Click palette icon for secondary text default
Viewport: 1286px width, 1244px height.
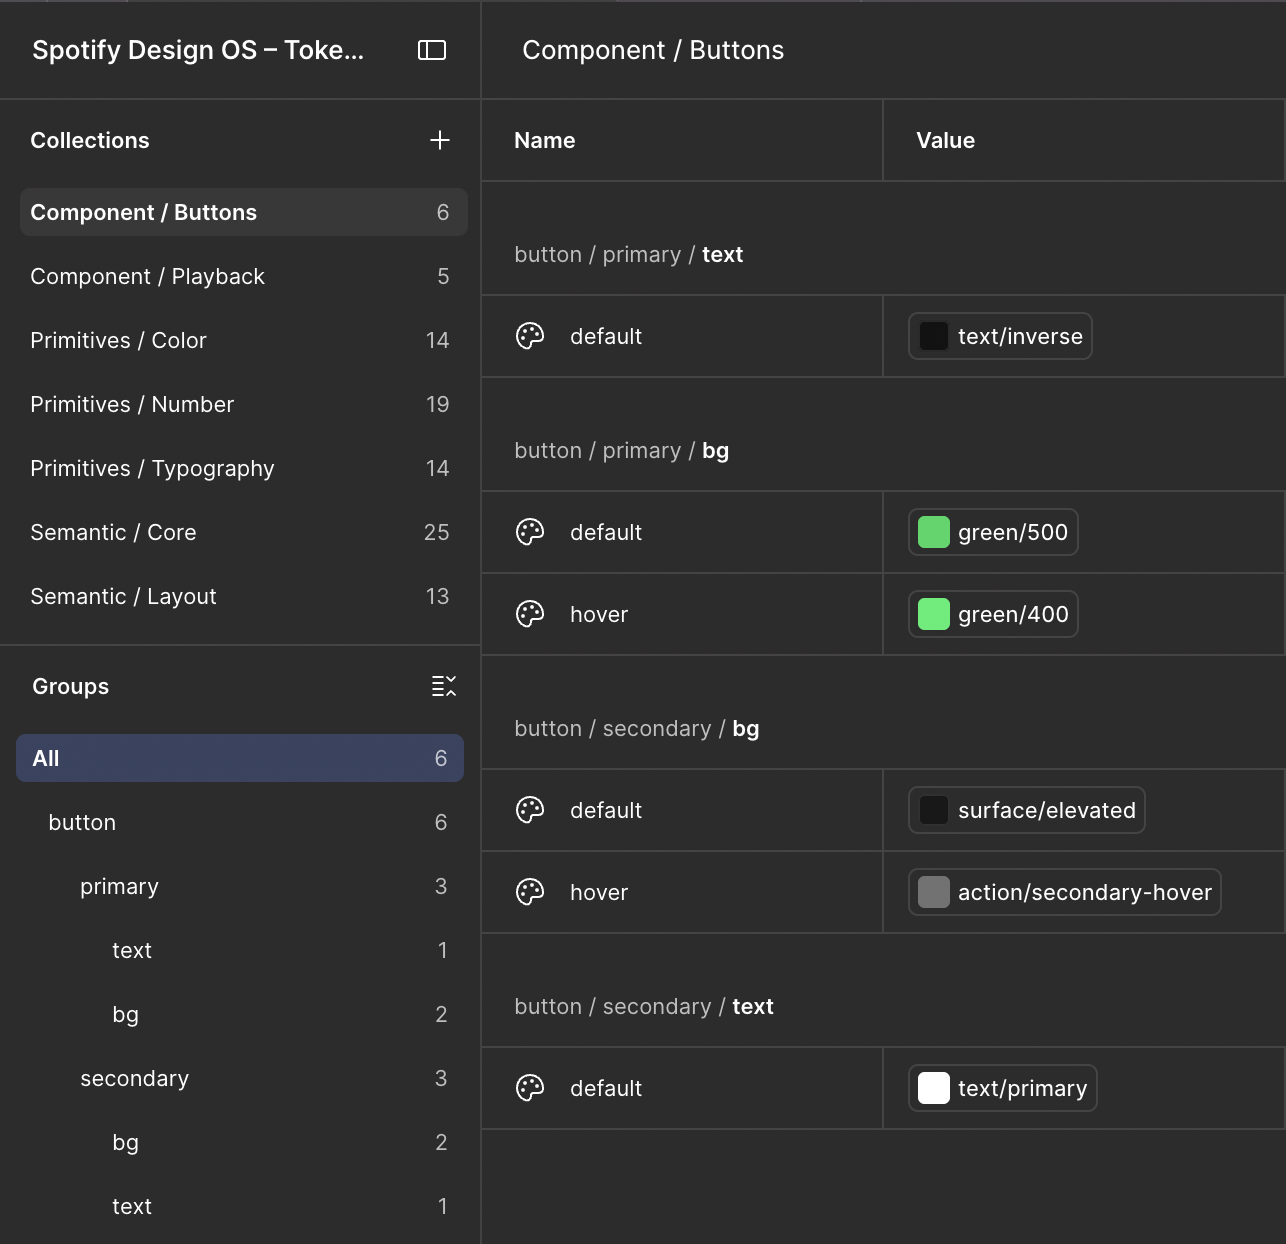pos(530,1088)
